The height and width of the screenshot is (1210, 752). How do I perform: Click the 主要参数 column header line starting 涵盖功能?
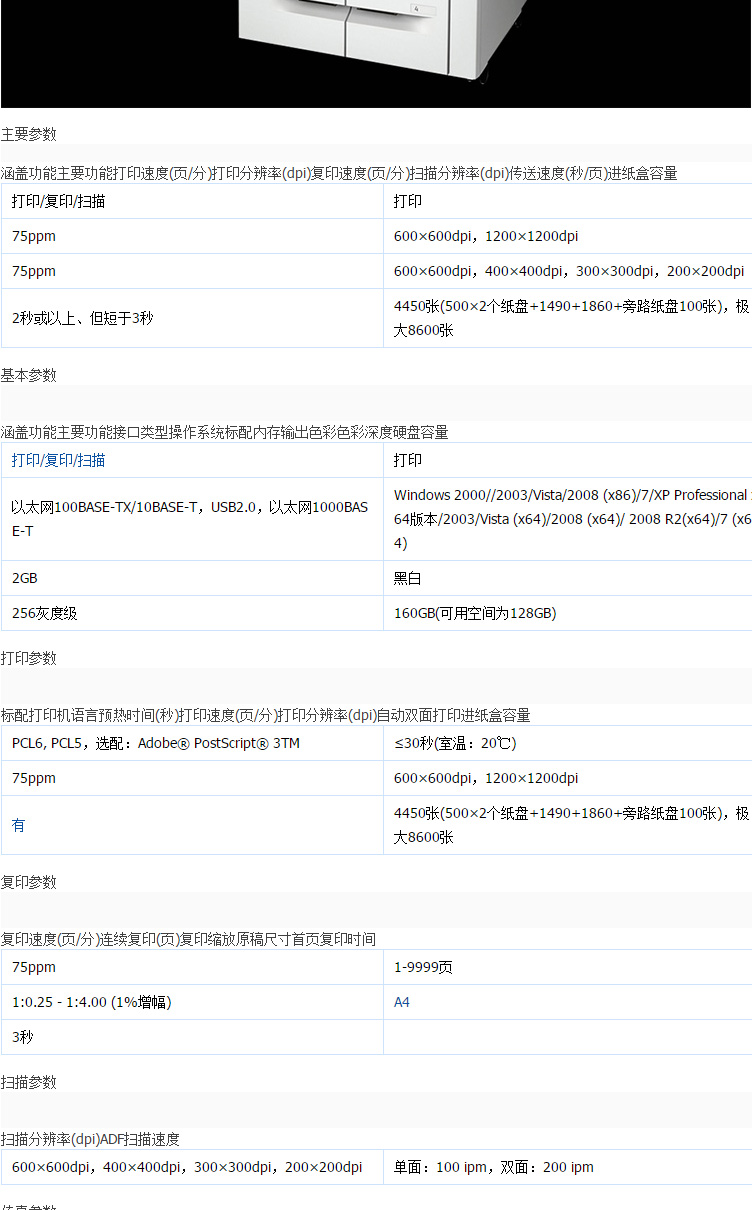point(339,173)
